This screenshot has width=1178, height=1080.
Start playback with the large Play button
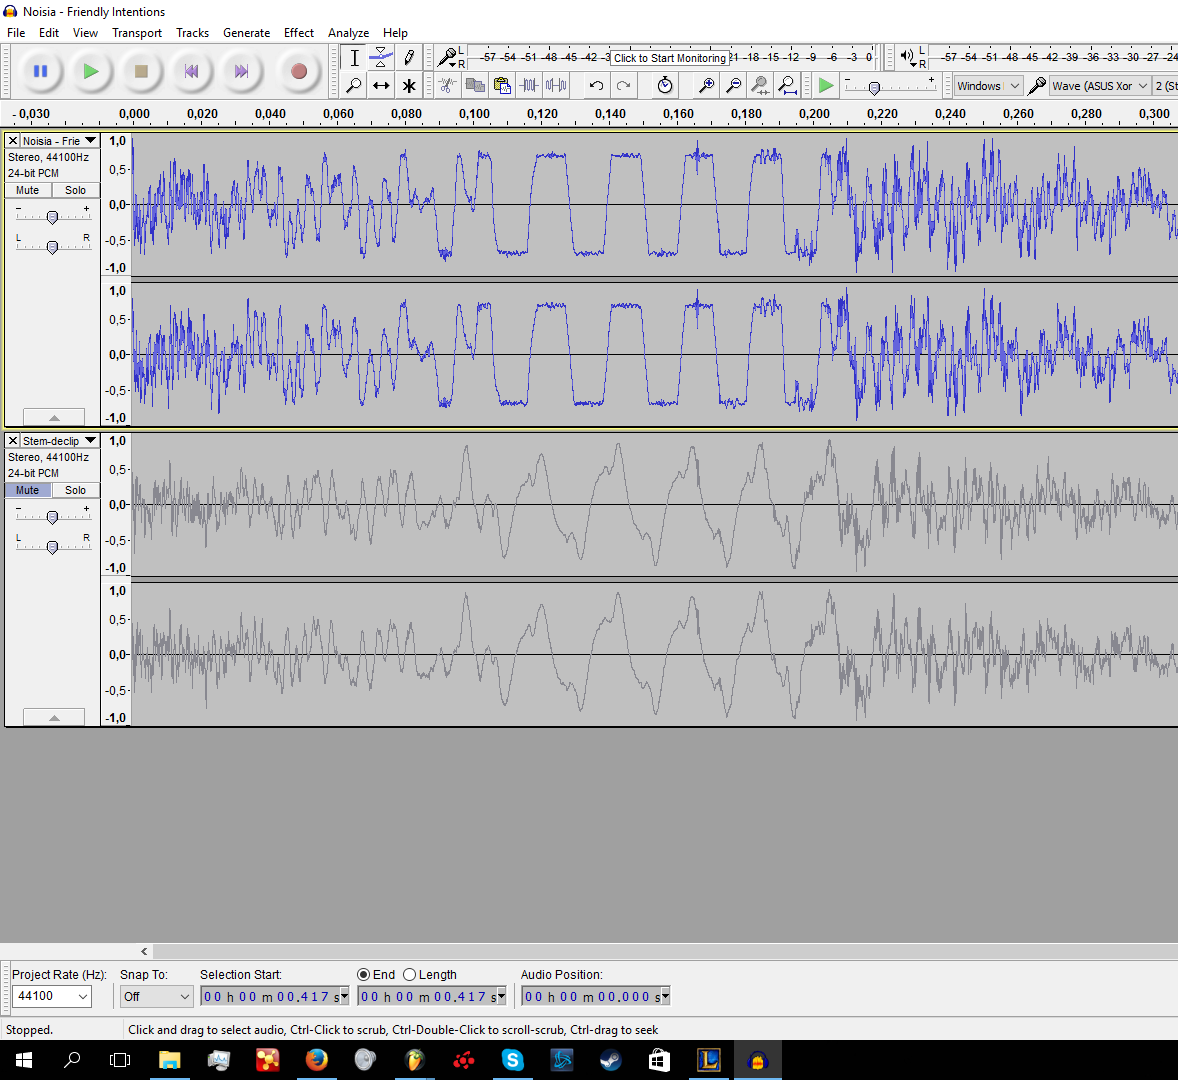click(91, 71)
